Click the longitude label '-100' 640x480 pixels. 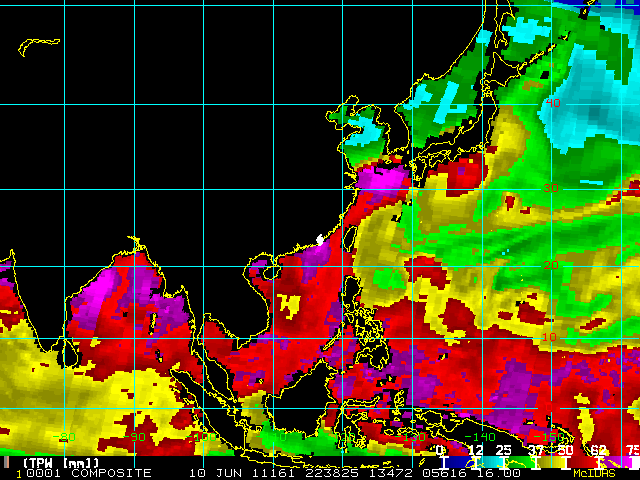(201, 437)
